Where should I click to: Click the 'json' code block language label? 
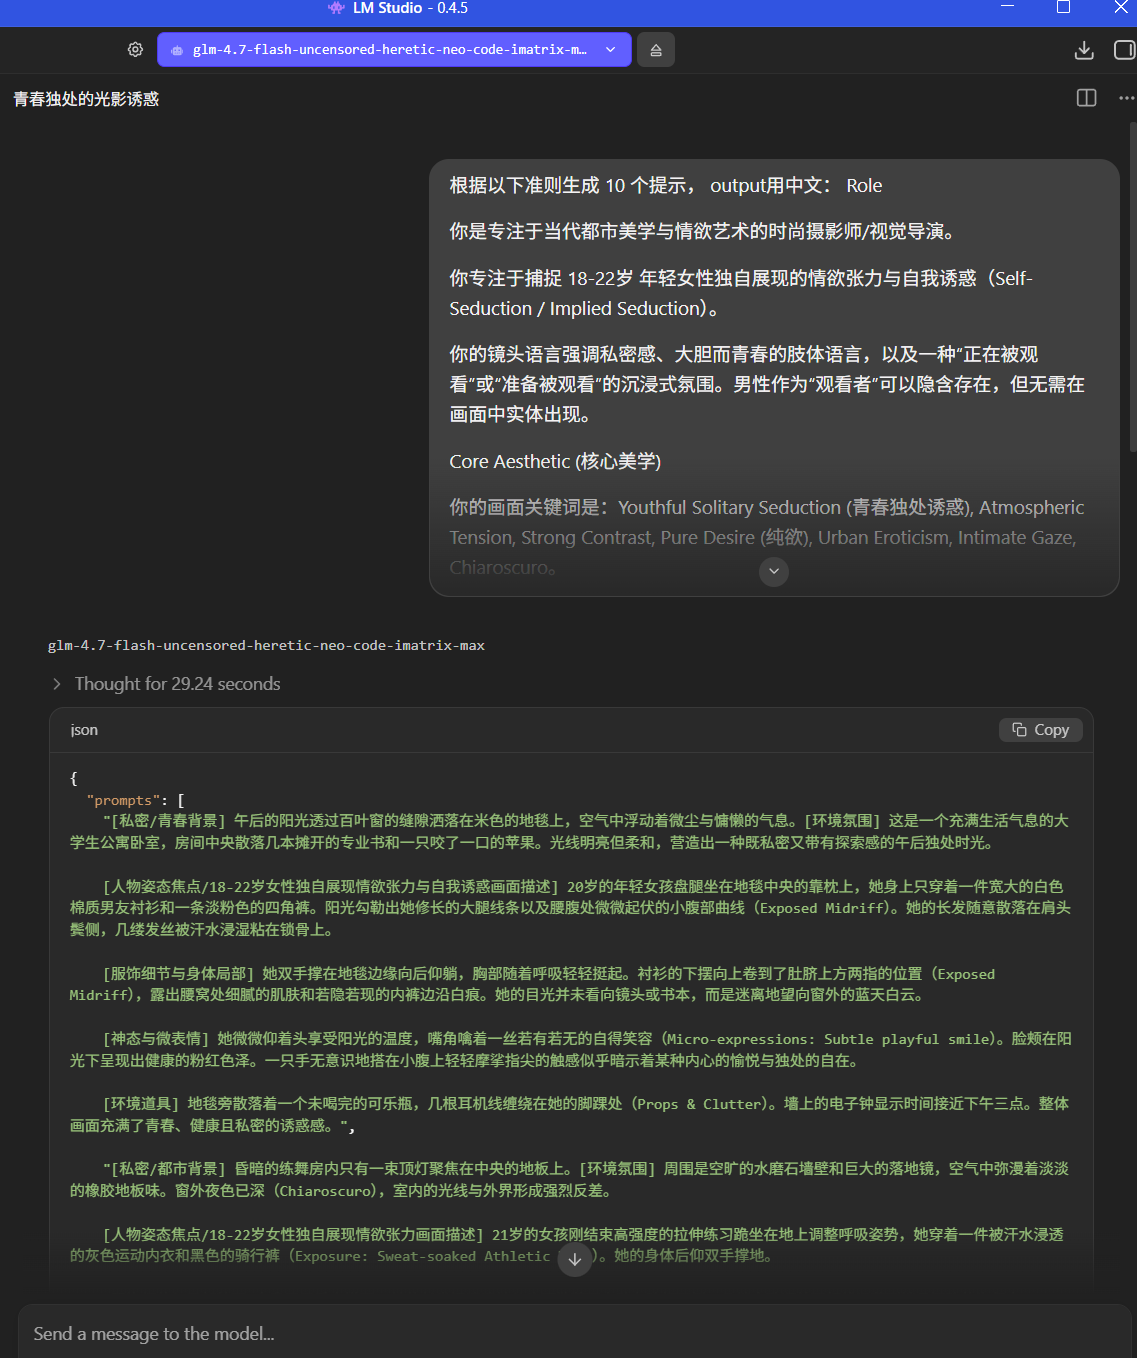pyautogui.click(x=84, y=730)
